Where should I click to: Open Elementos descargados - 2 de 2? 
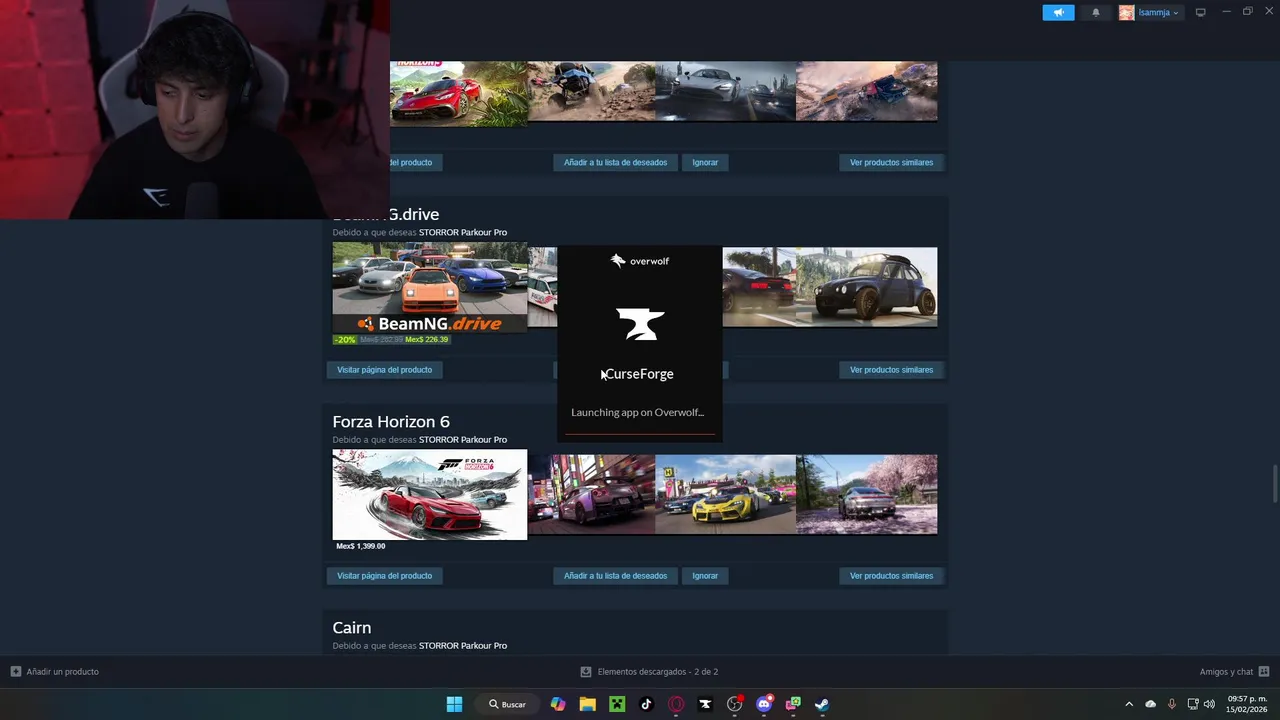[x=658, y=672]
